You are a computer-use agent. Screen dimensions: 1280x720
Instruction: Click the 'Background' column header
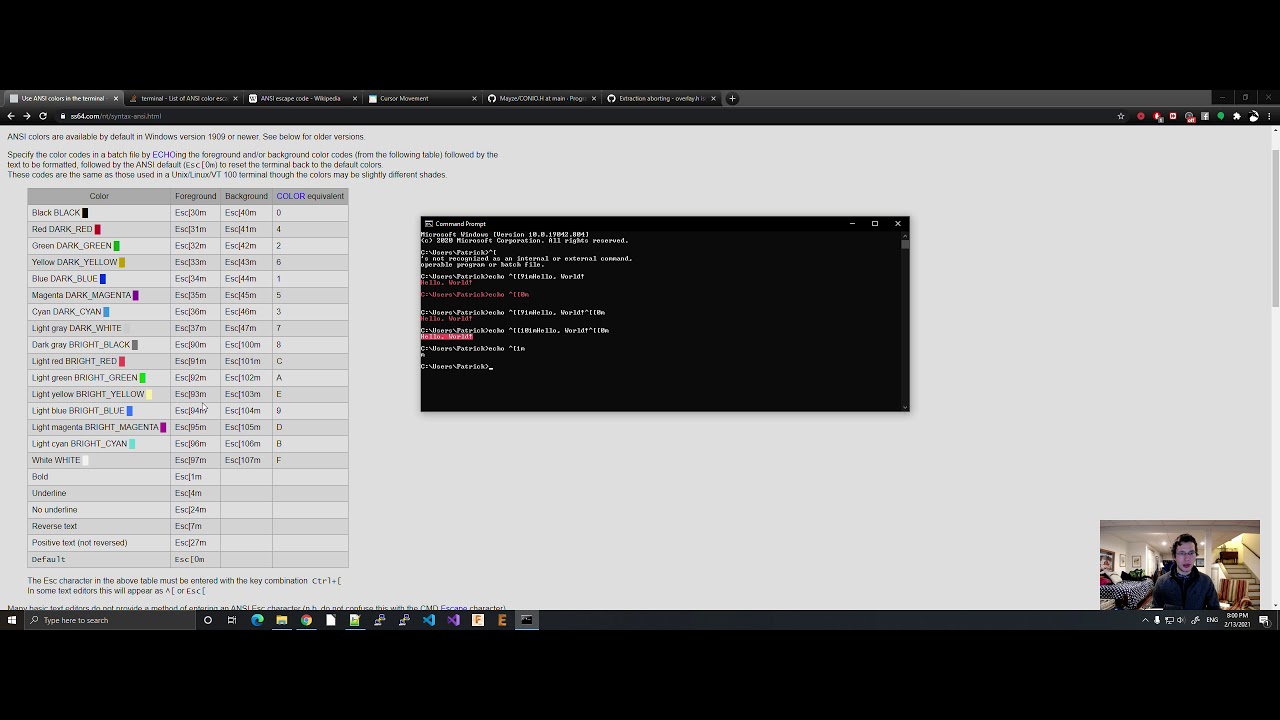point(246,196)
